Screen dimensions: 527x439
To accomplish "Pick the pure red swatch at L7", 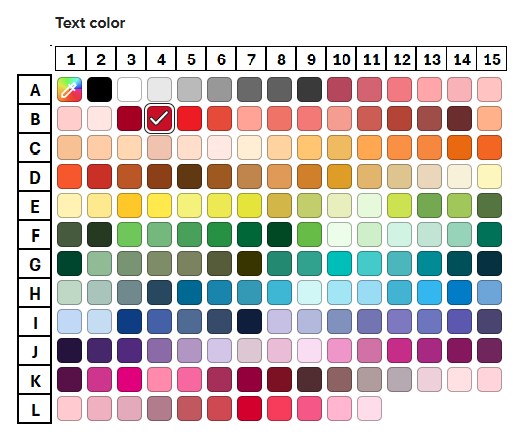I will 249,408.
